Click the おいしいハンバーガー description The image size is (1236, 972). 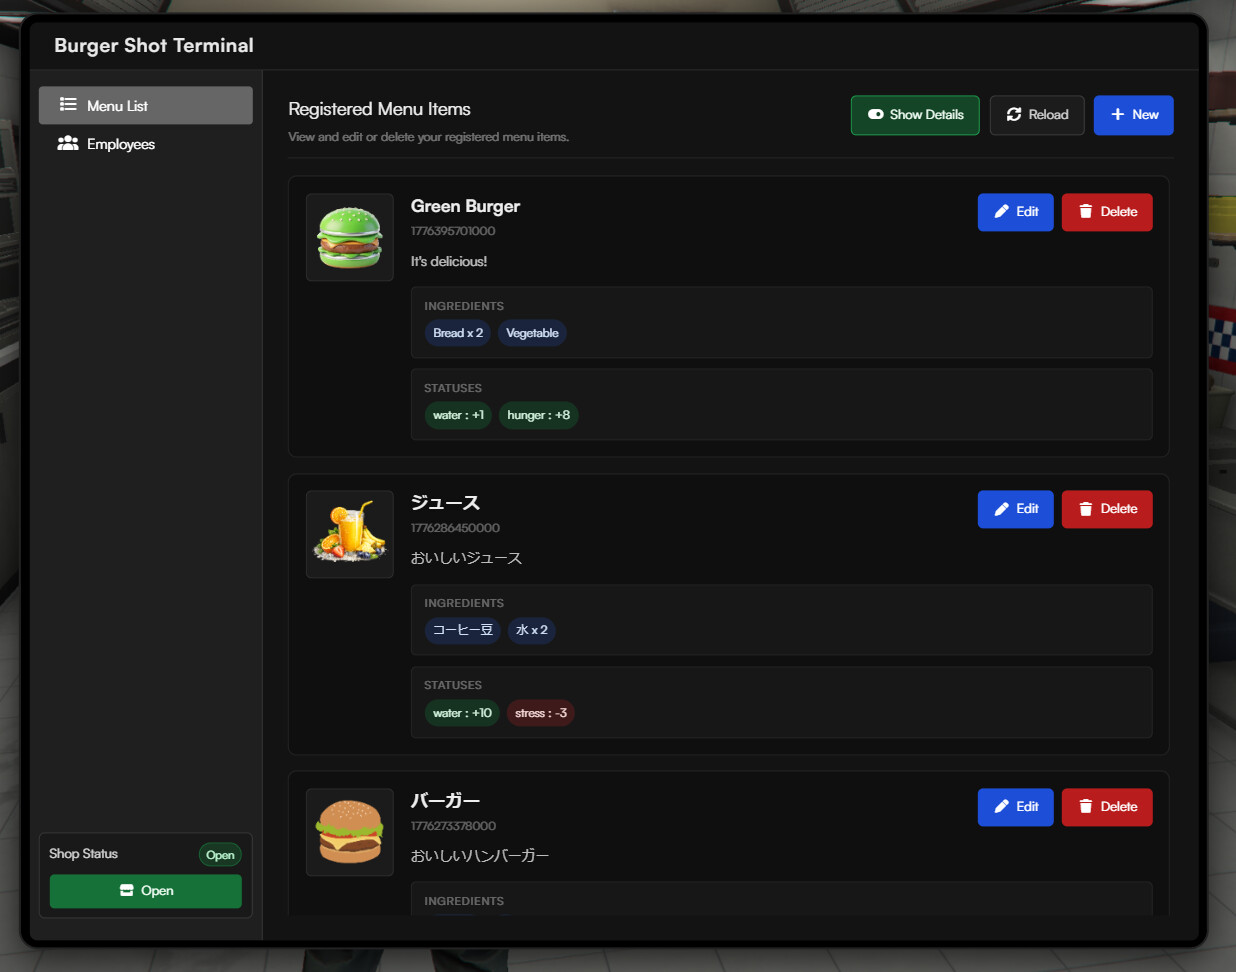click(480, 856)
